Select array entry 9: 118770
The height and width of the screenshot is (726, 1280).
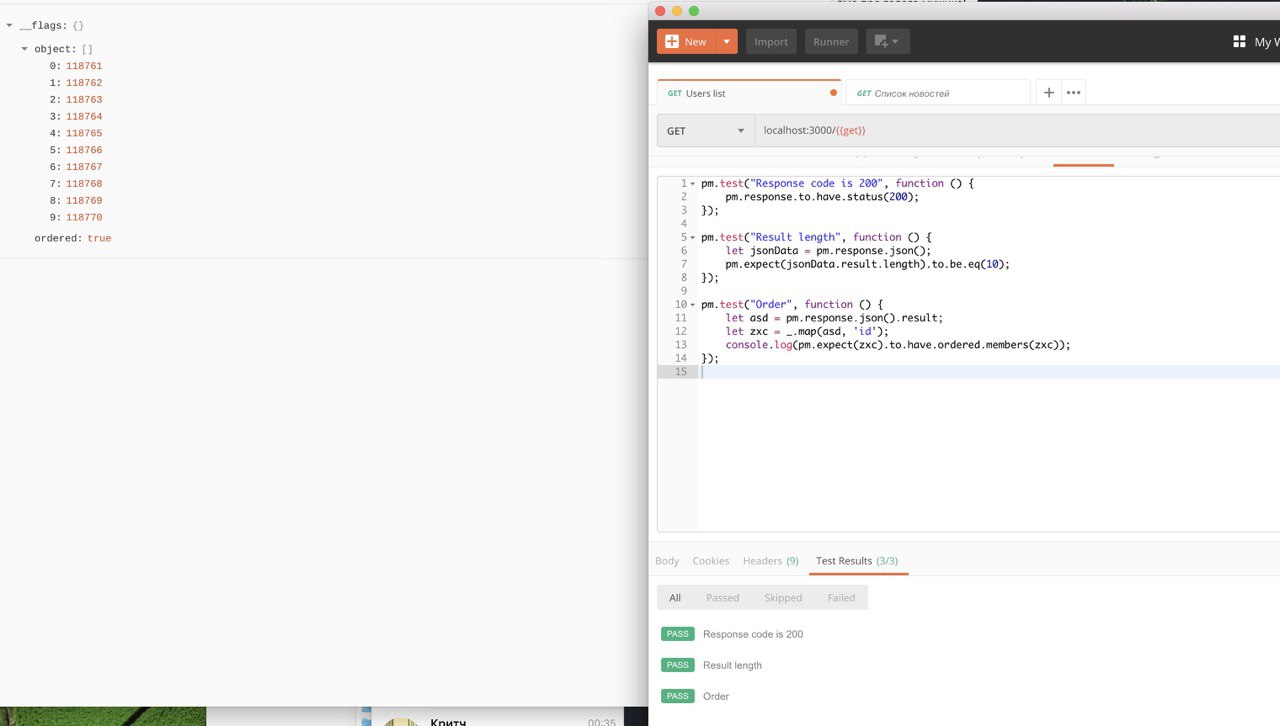[76, 217]
